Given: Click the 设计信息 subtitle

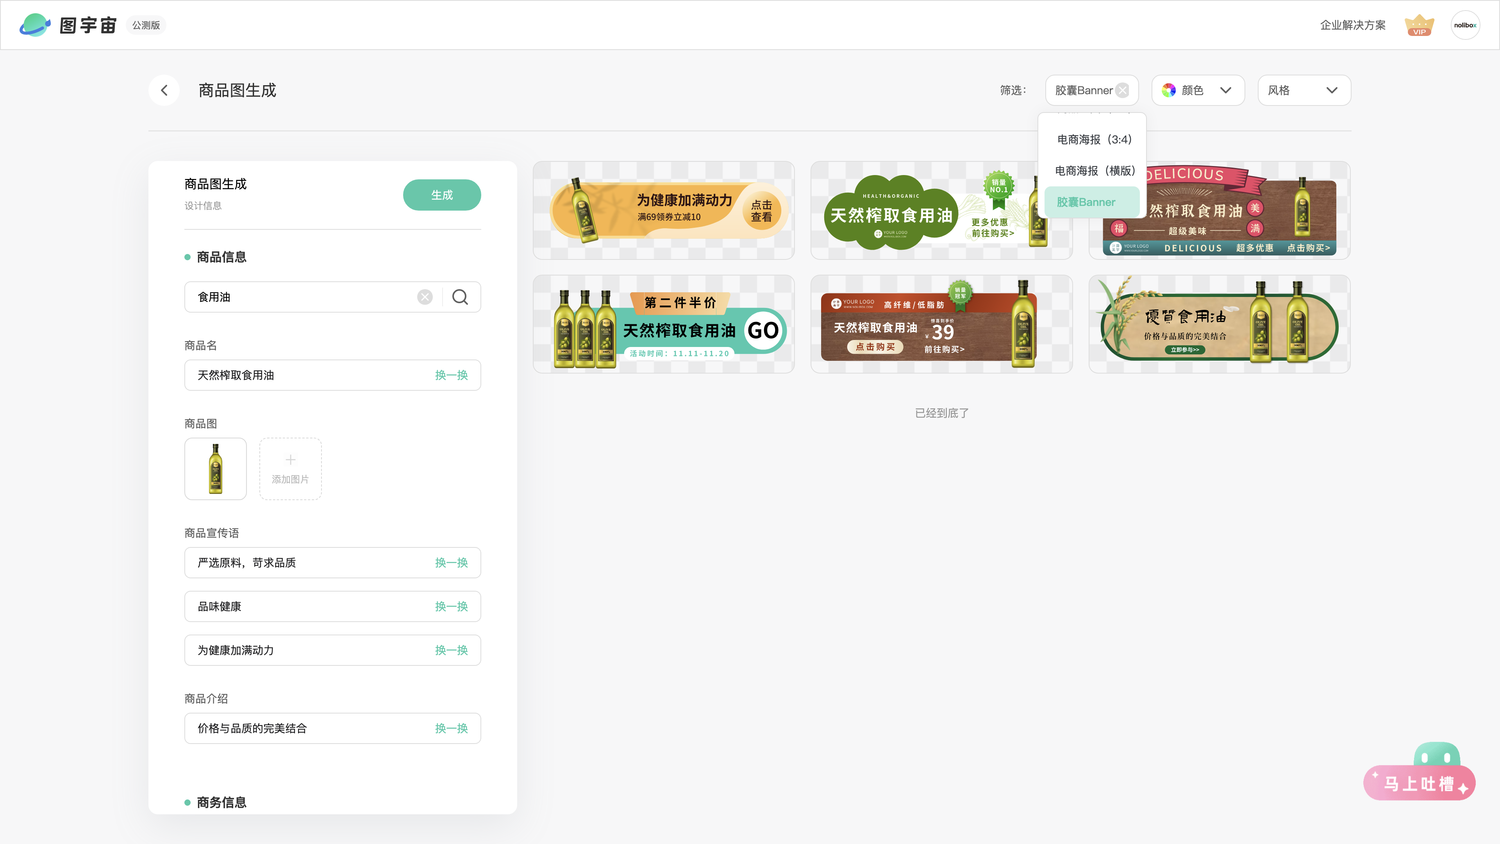Looking at the screenshot, I should click(203, 206).
